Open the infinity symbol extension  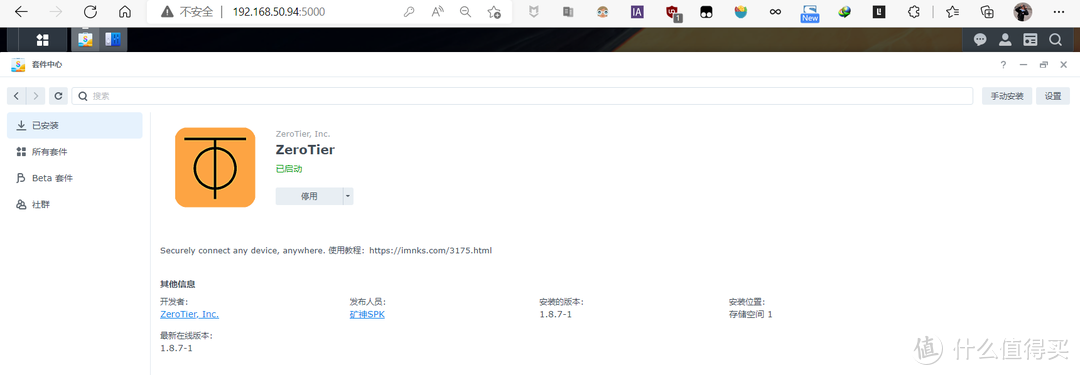[775, 12]
